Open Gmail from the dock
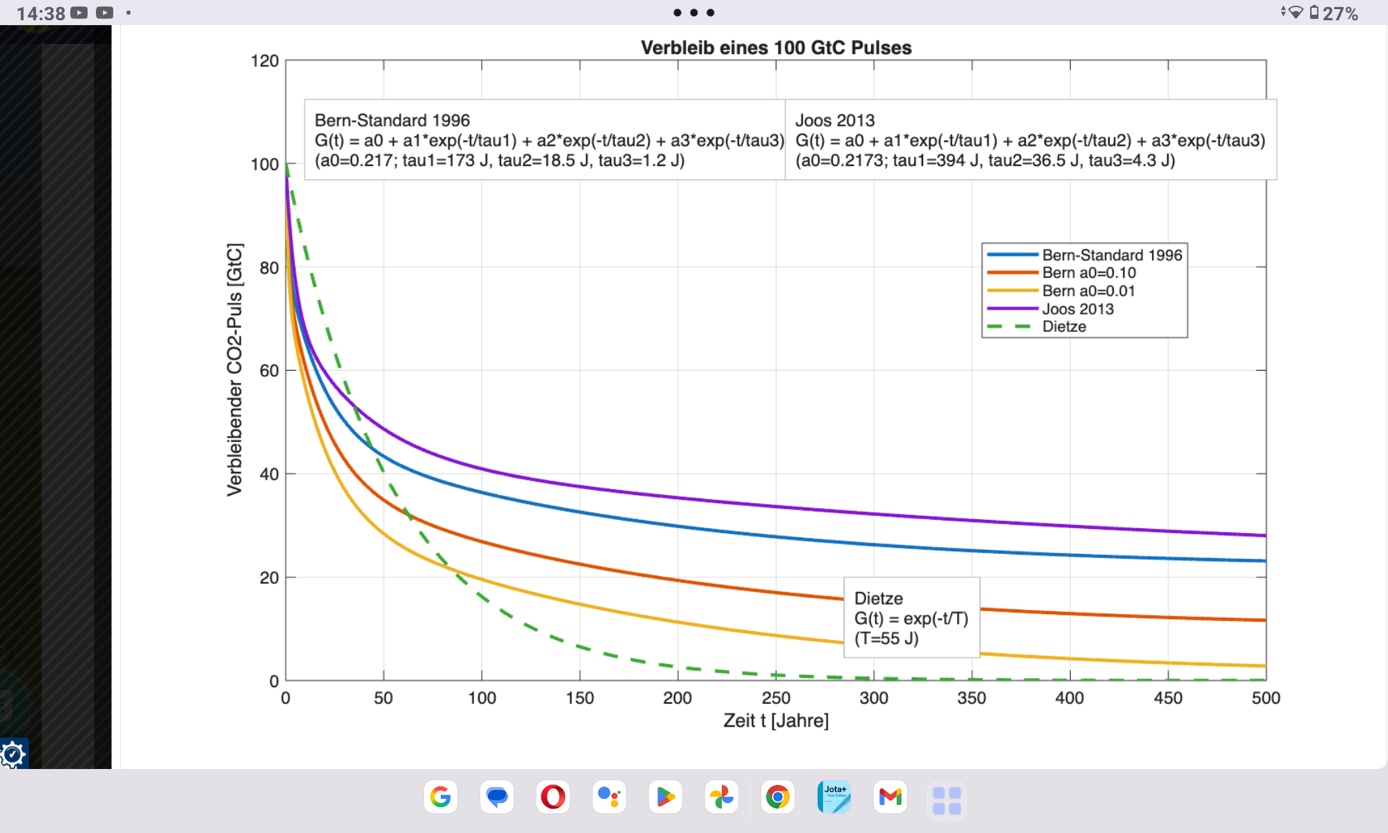This screenshot has width=1388, height=833. [890, 797]
